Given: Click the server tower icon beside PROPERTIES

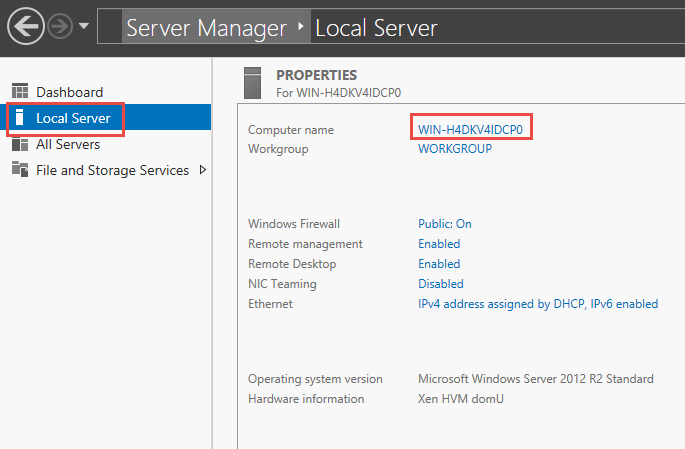Looking at the screenshot, I should pyautogui.click(x=253, y=83).
